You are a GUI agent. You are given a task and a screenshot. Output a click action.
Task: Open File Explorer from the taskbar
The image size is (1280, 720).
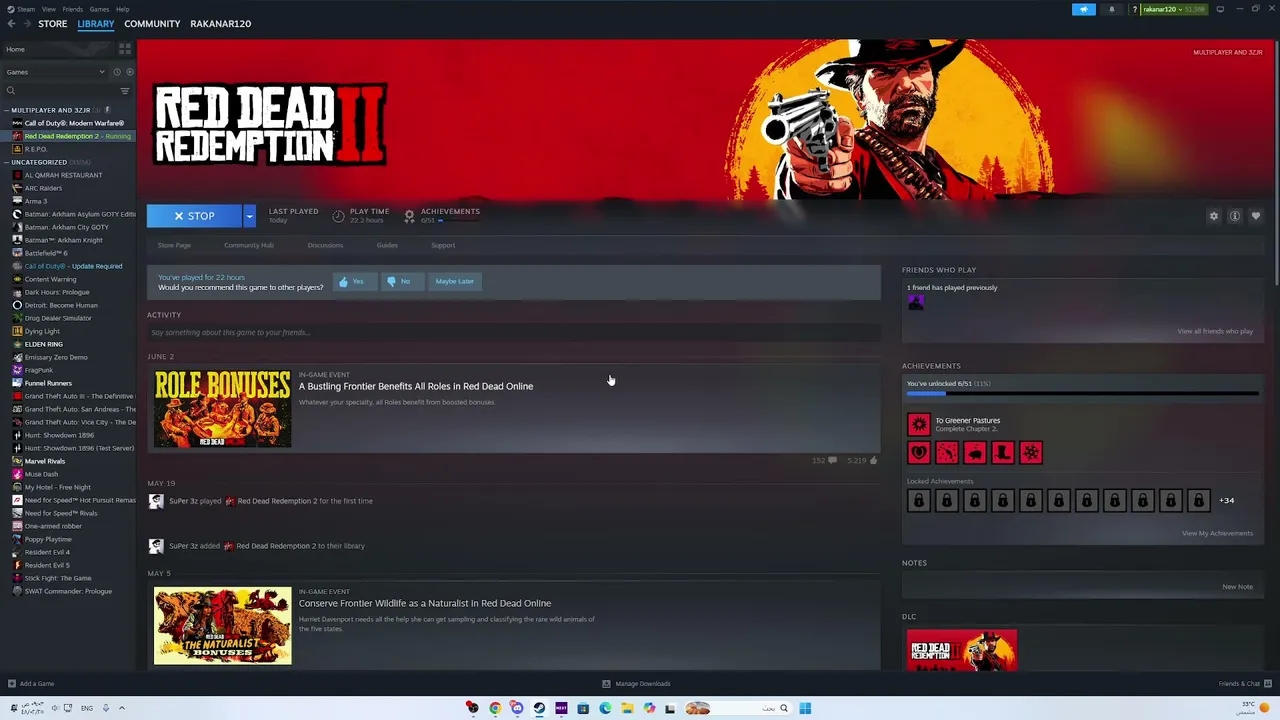tap(627, 708)
